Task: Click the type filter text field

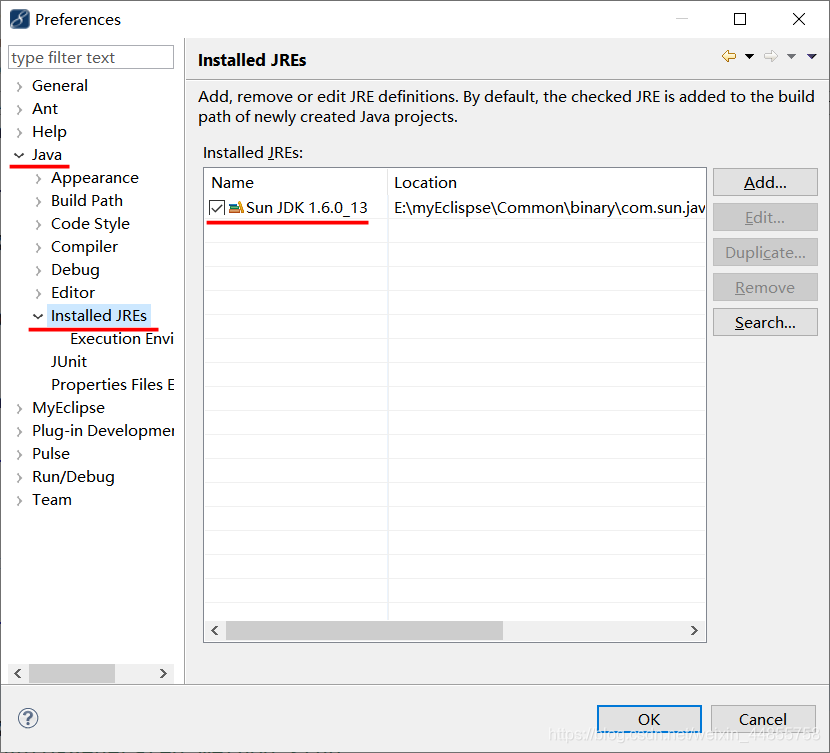Action: click(x=91, y=57)
